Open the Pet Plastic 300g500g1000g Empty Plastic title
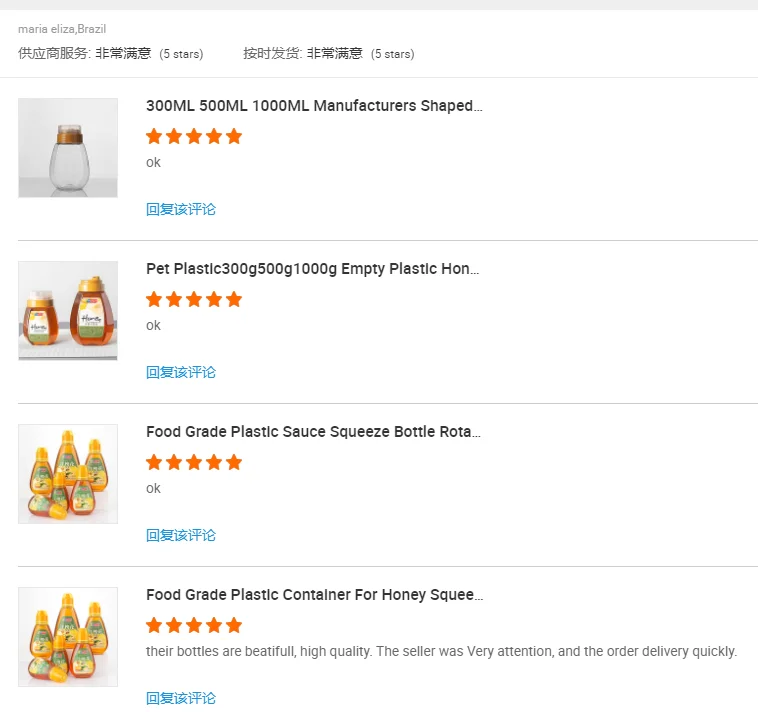 point(312,269)
